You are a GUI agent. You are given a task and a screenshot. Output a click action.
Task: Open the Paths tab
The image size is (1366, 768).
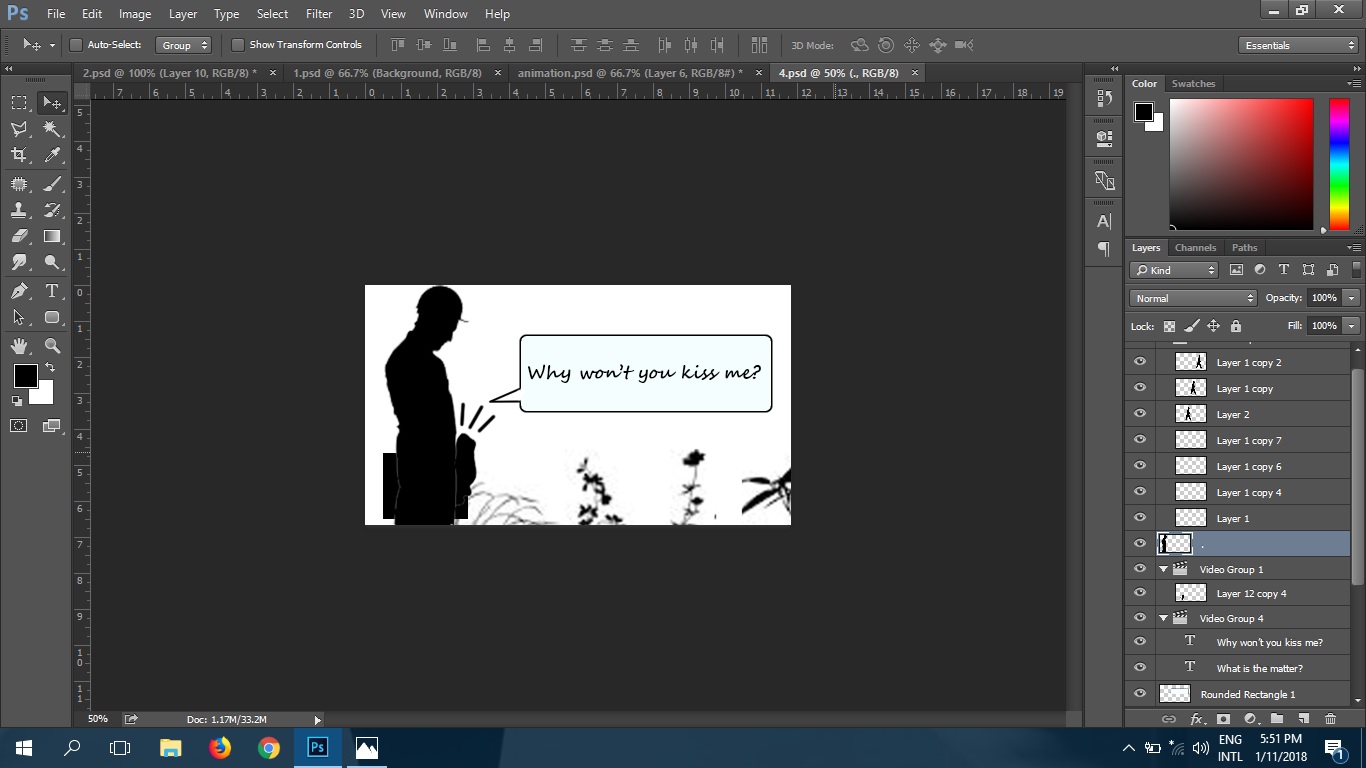point(1244,247)
